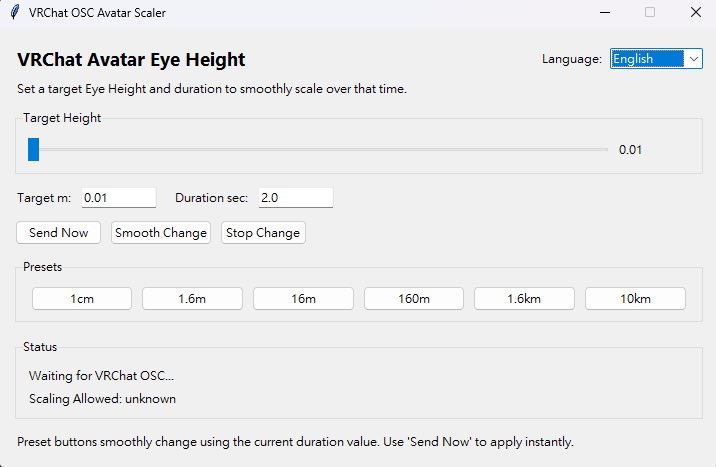Click the Target Height slider track

tap(318, 149)
